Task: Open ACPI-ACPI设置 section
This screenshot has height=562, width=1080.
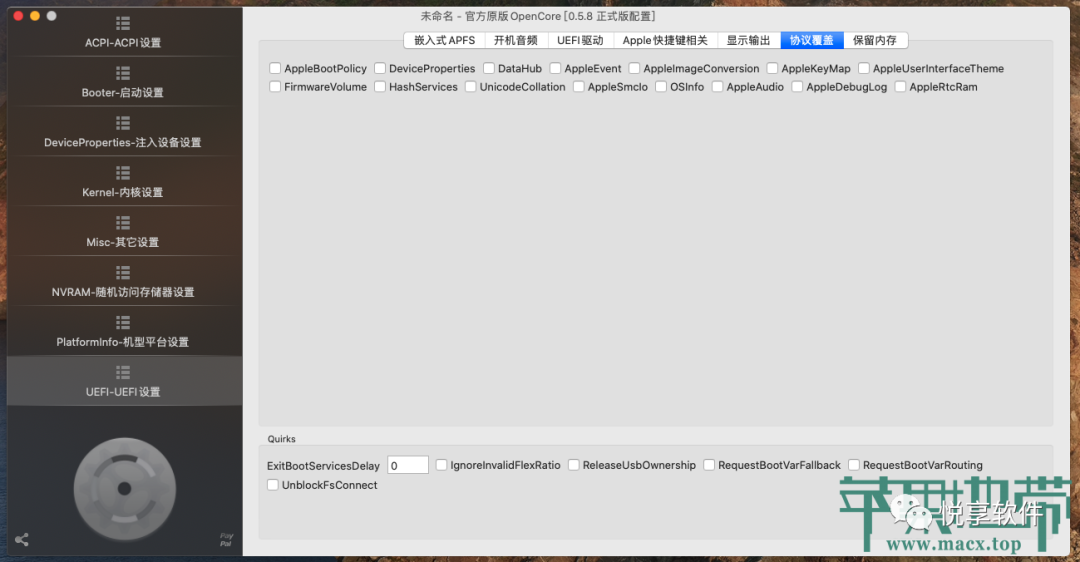Action: (x=123, y=43)
